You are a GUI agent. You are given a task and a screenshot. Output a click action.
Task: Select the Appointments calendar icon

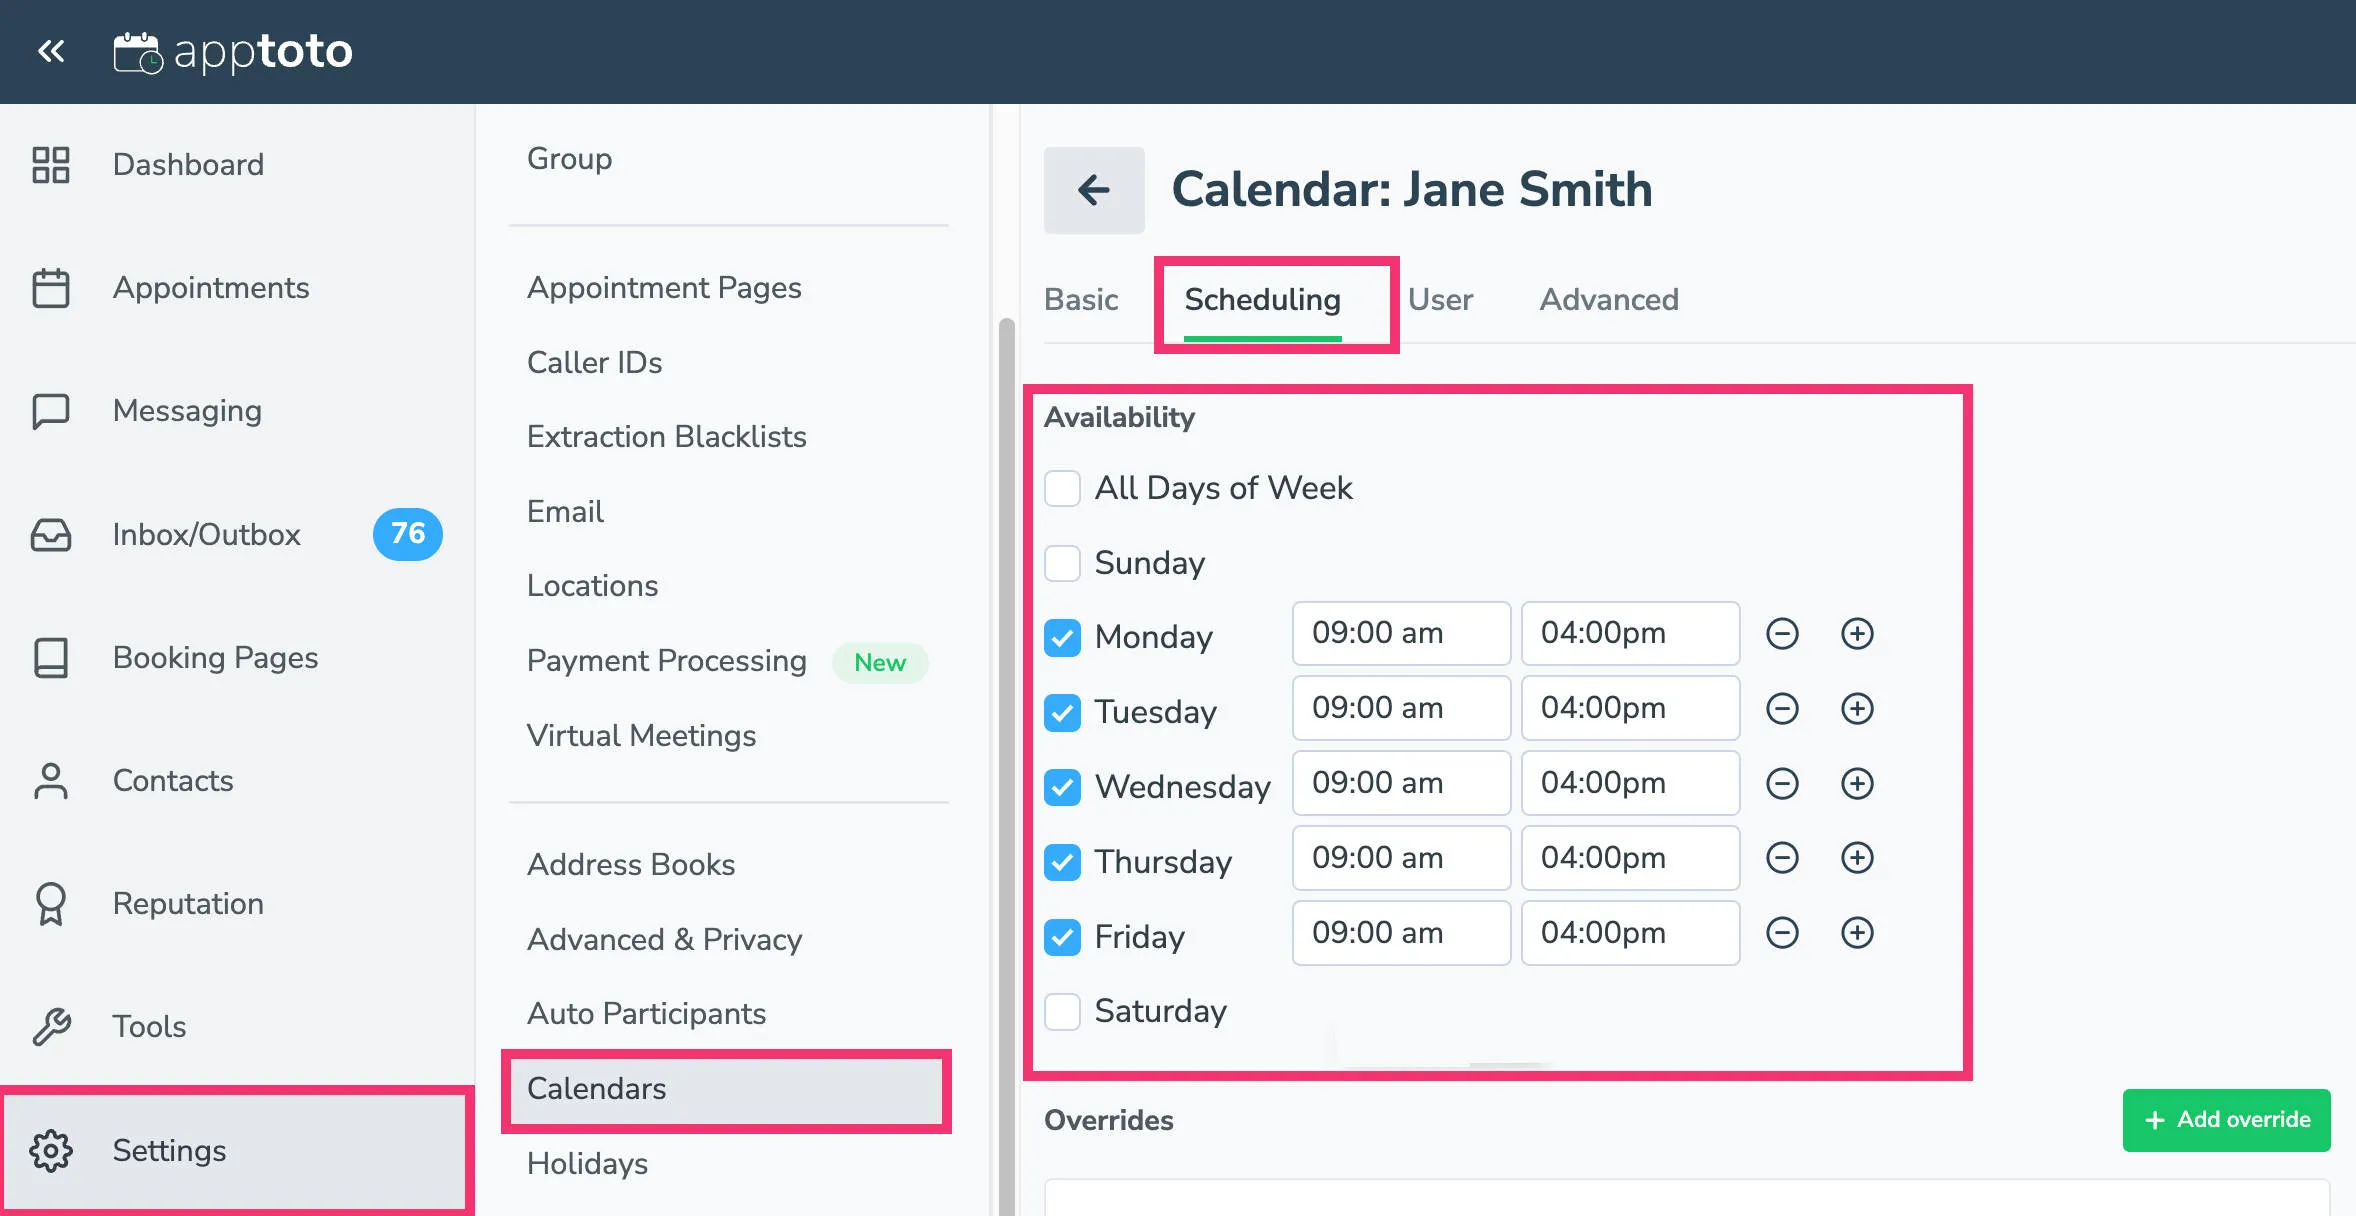(x=52, y=287)
